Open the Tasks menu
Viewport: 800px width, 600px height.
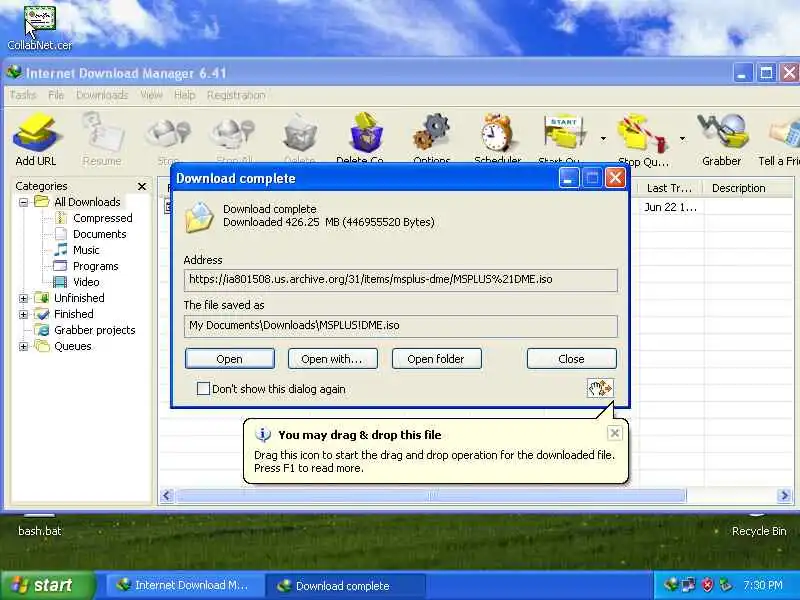coord(23,95)
